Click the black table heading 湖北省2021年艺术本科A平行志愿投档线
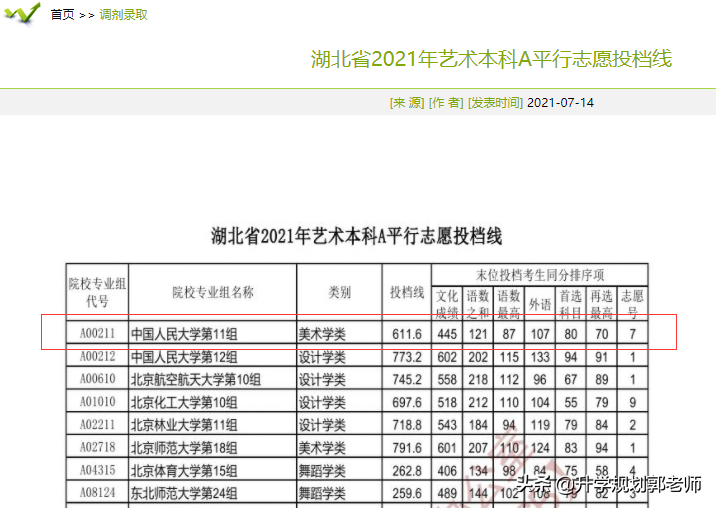The image size is (716, 508). pos(357,236)
